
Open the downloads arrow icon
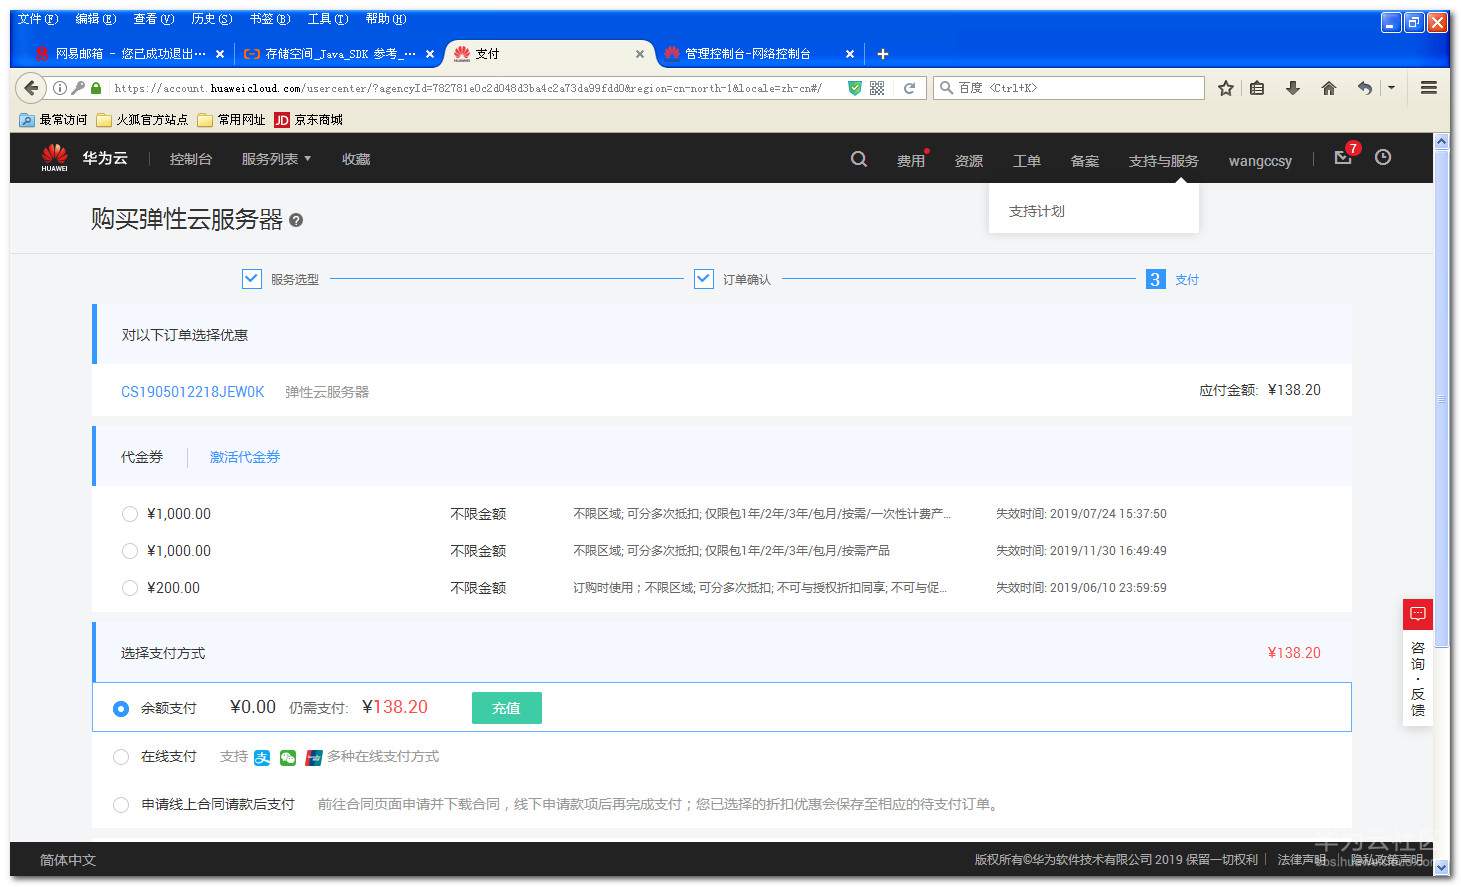coord(1293,88)
